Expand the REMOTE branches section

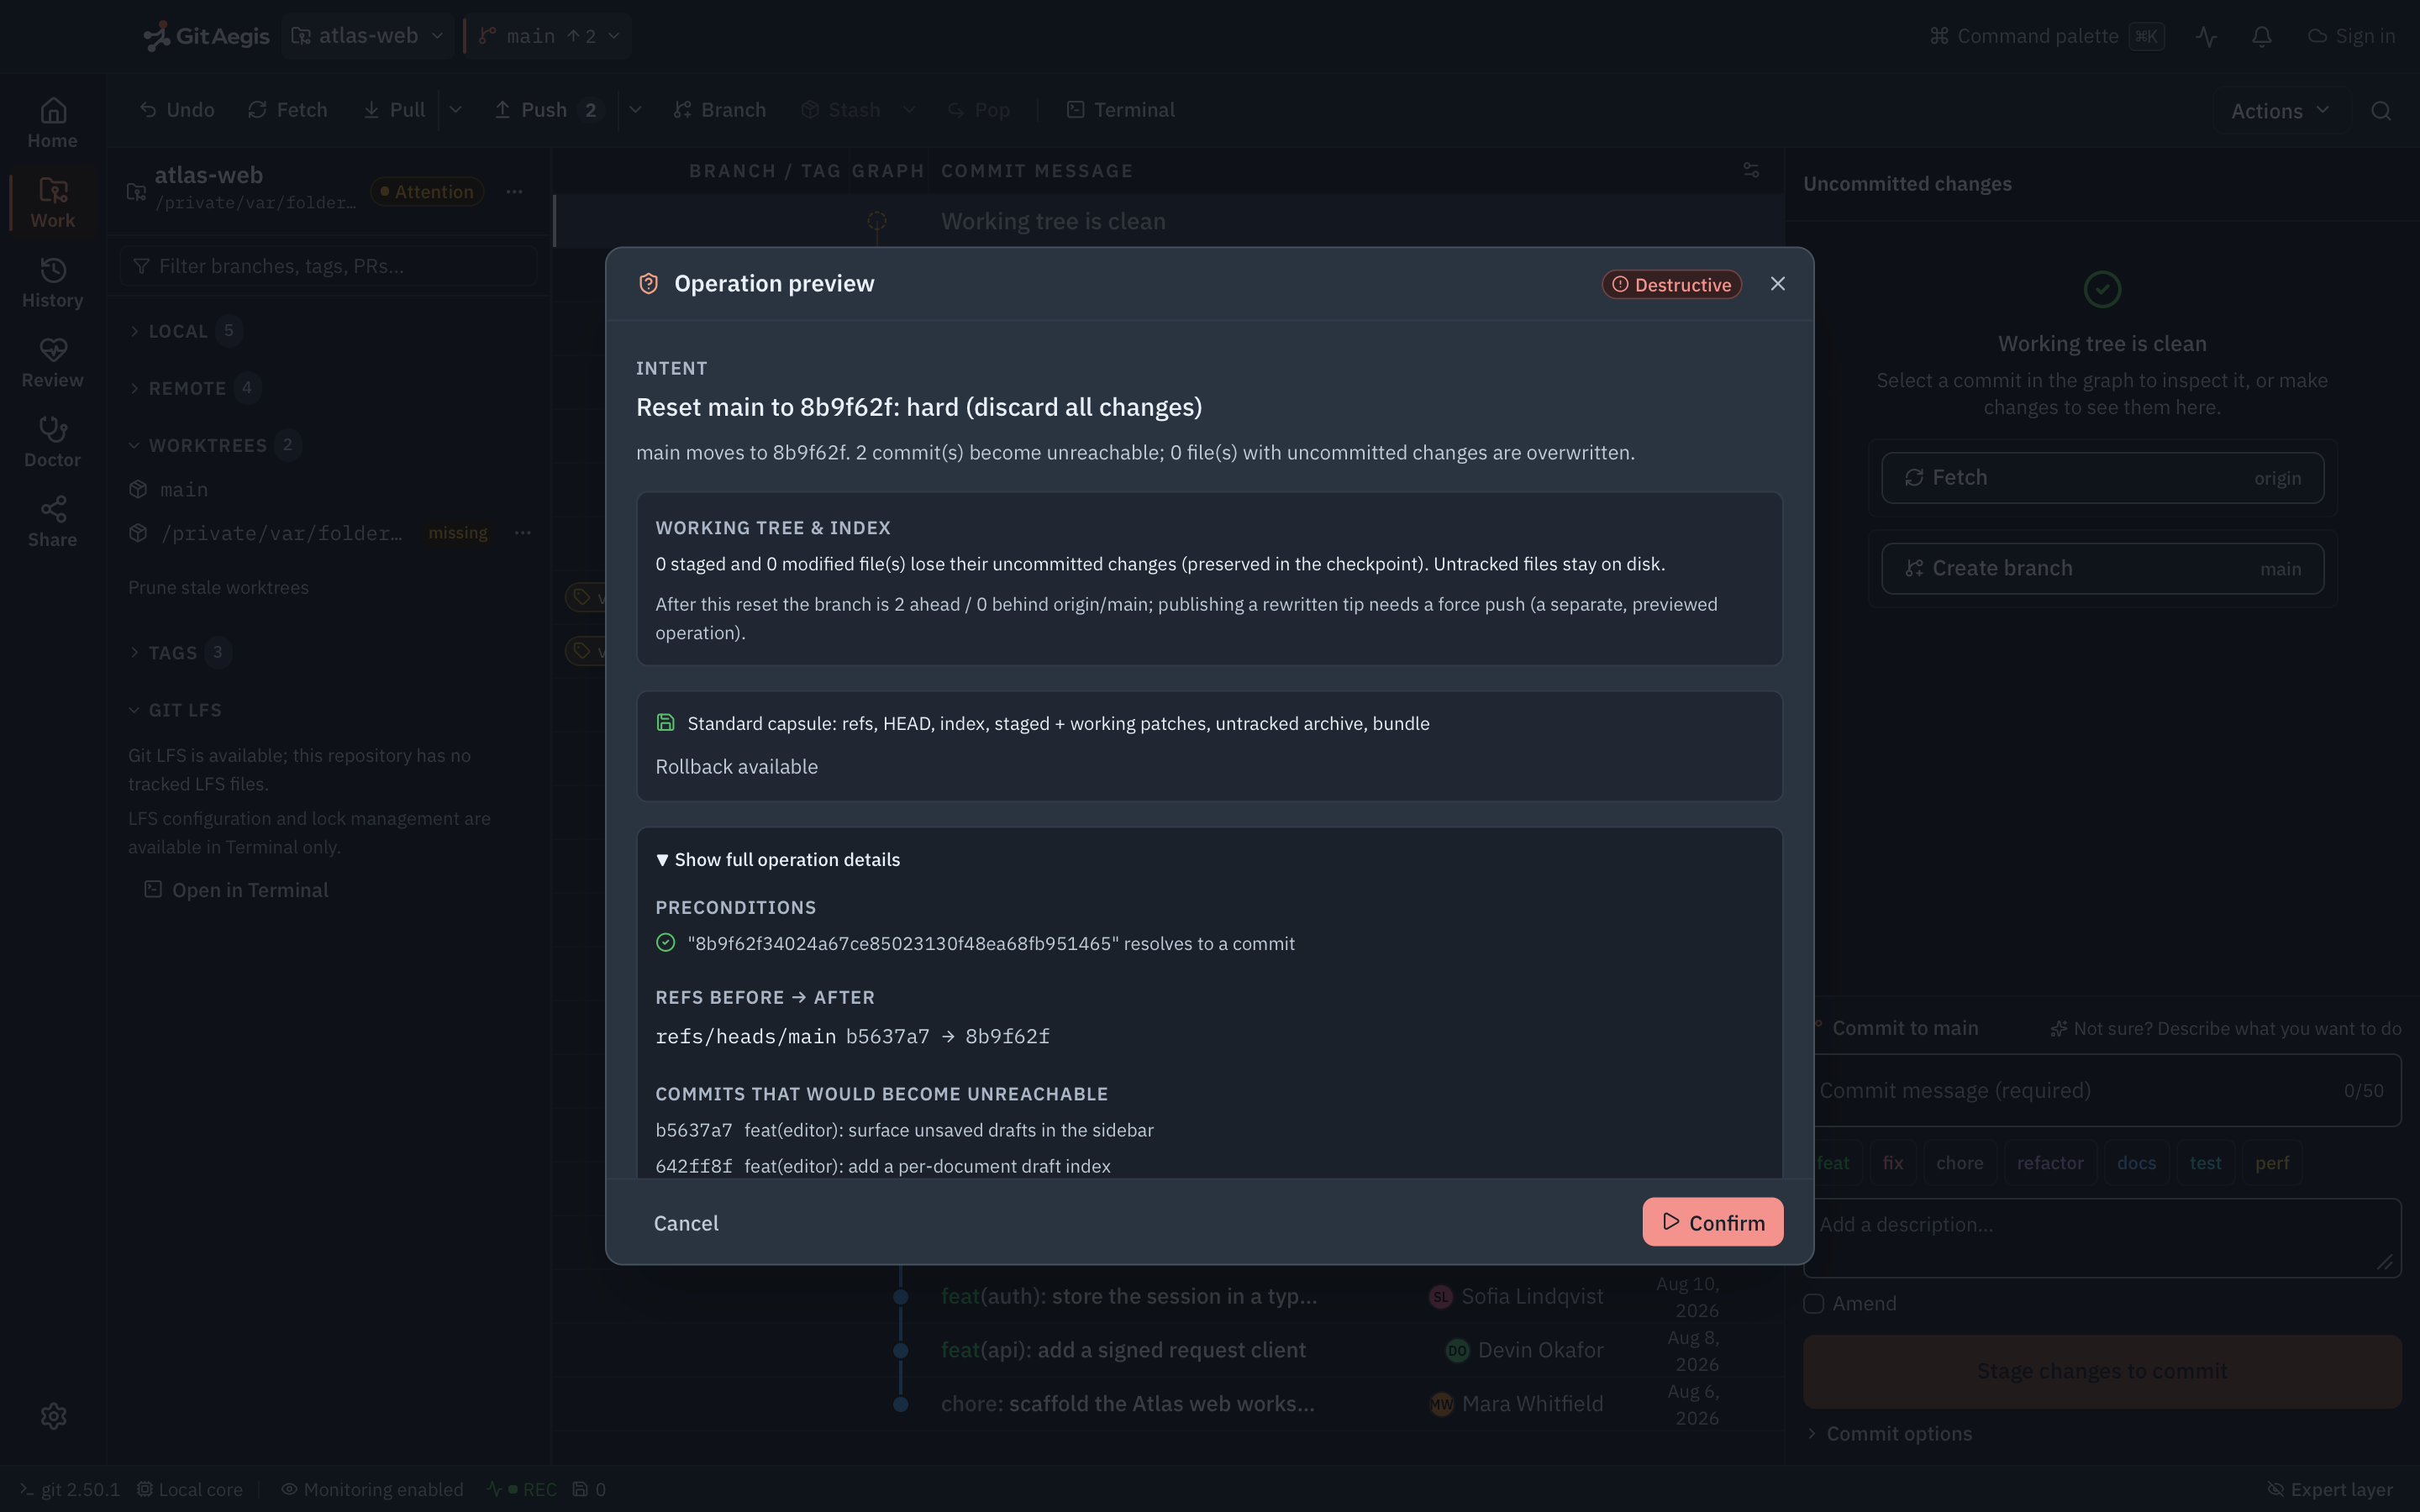point(195,388)
